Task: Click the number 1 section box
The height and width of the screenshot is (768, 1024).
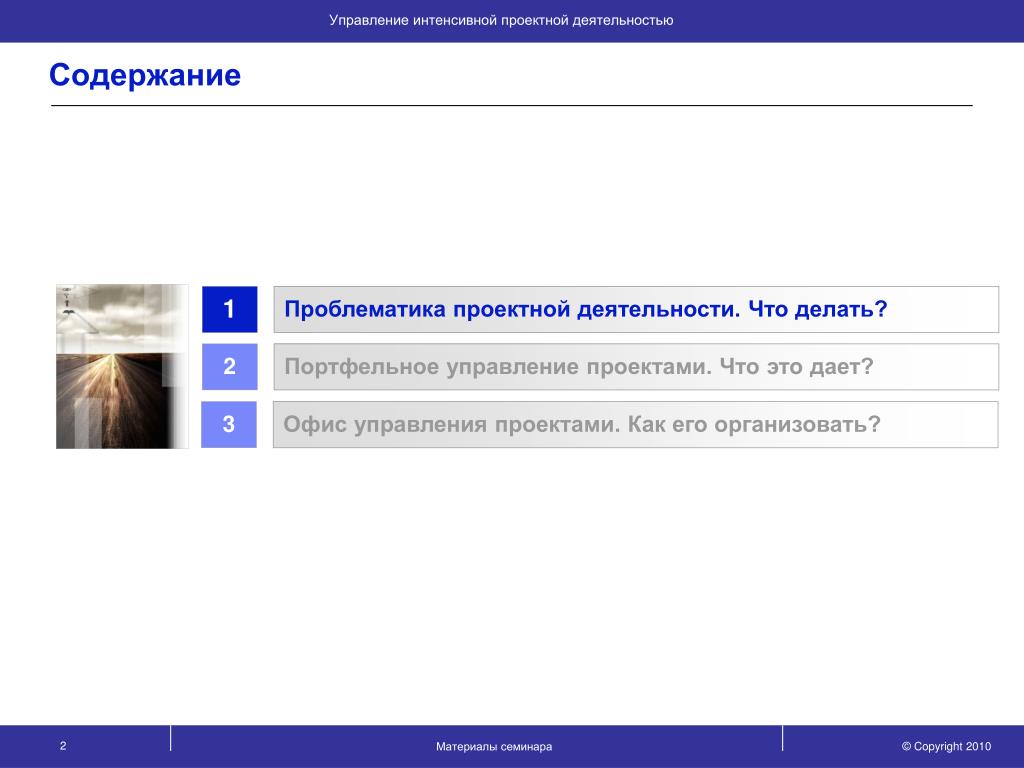Action: 229,309
